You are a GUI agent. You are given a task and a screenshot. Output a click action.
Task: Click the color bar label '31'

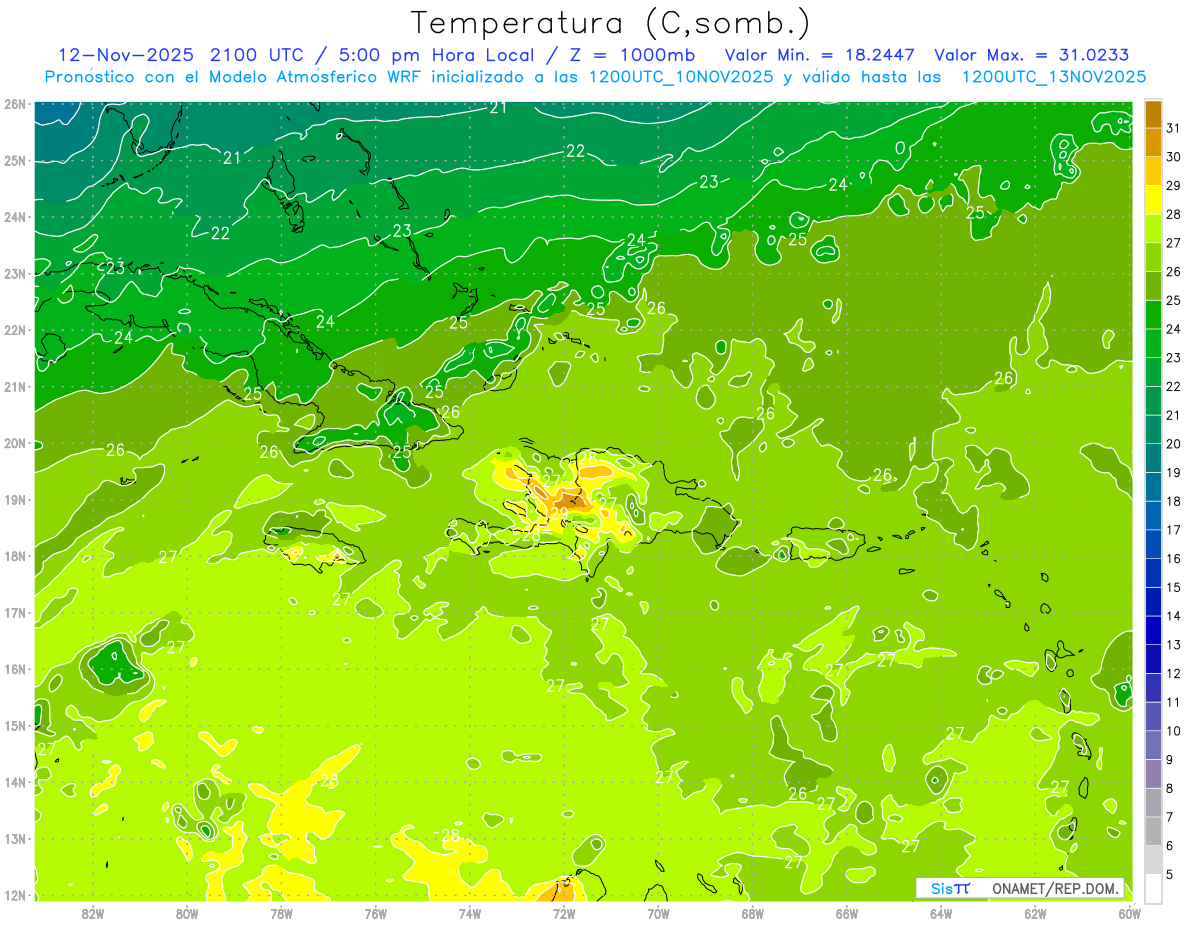1175,127
